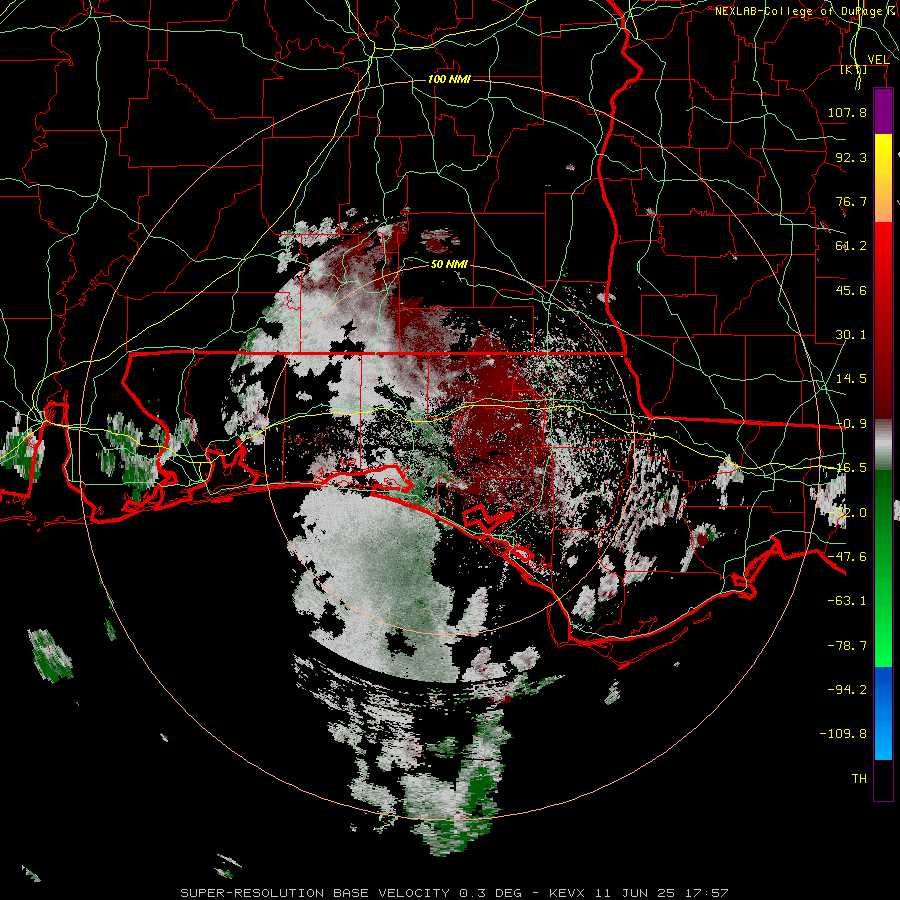The image size is (900, 900).
Task: Click the -47.6 velocity scale value
Action: tap(847, 557)
